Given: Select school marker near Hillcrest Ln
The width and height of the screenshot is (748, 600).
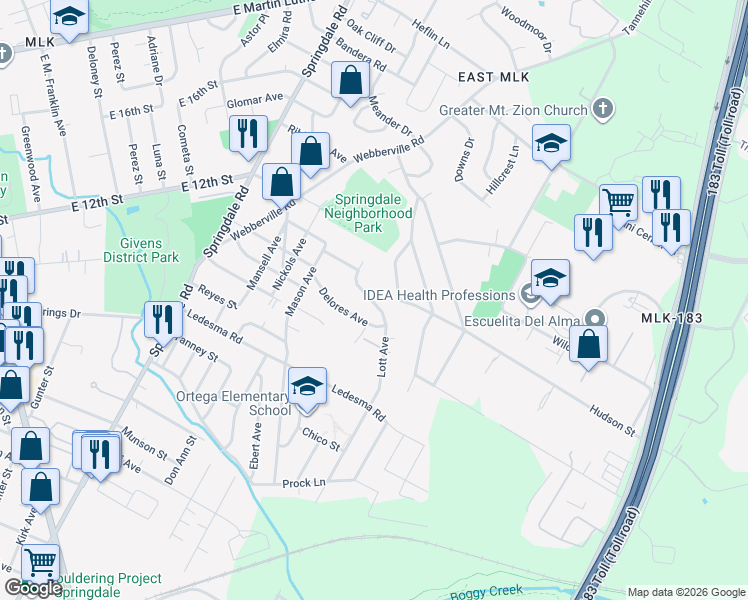Looking at the screenshot, I should click(x=551, y=144).
